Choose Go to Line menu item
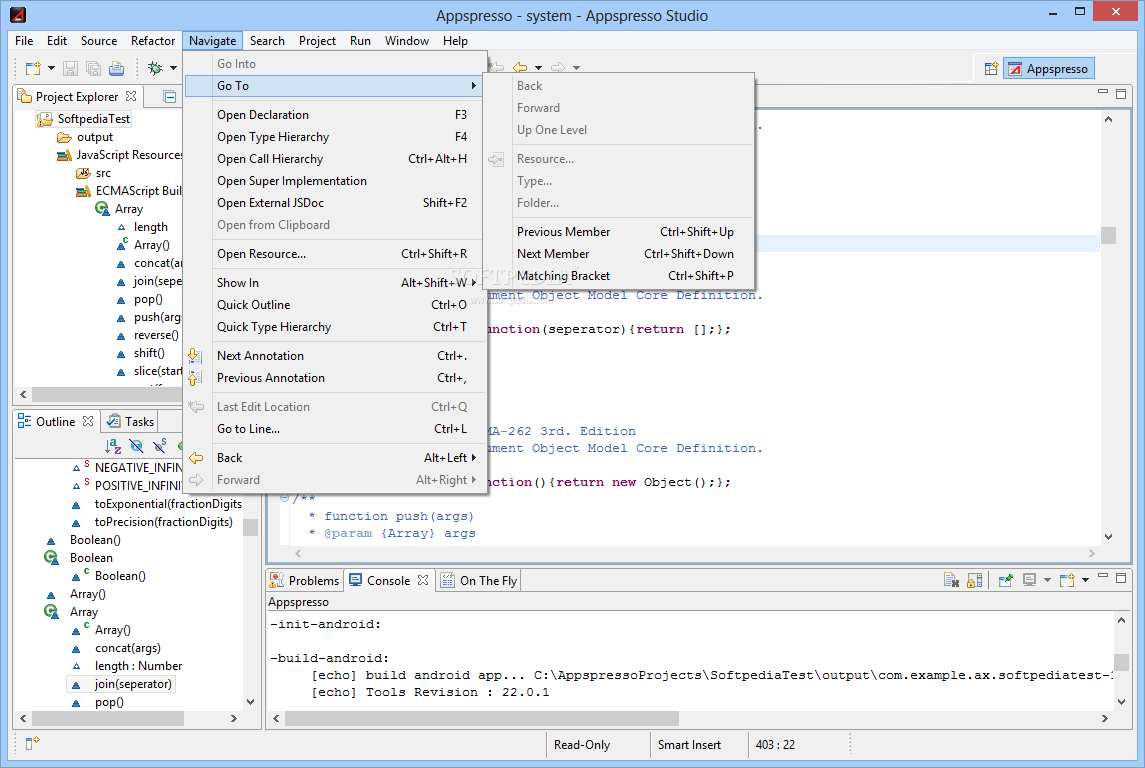Image resolution: width=1145 pixels, height=768 pixels. [x=335, y=429]
